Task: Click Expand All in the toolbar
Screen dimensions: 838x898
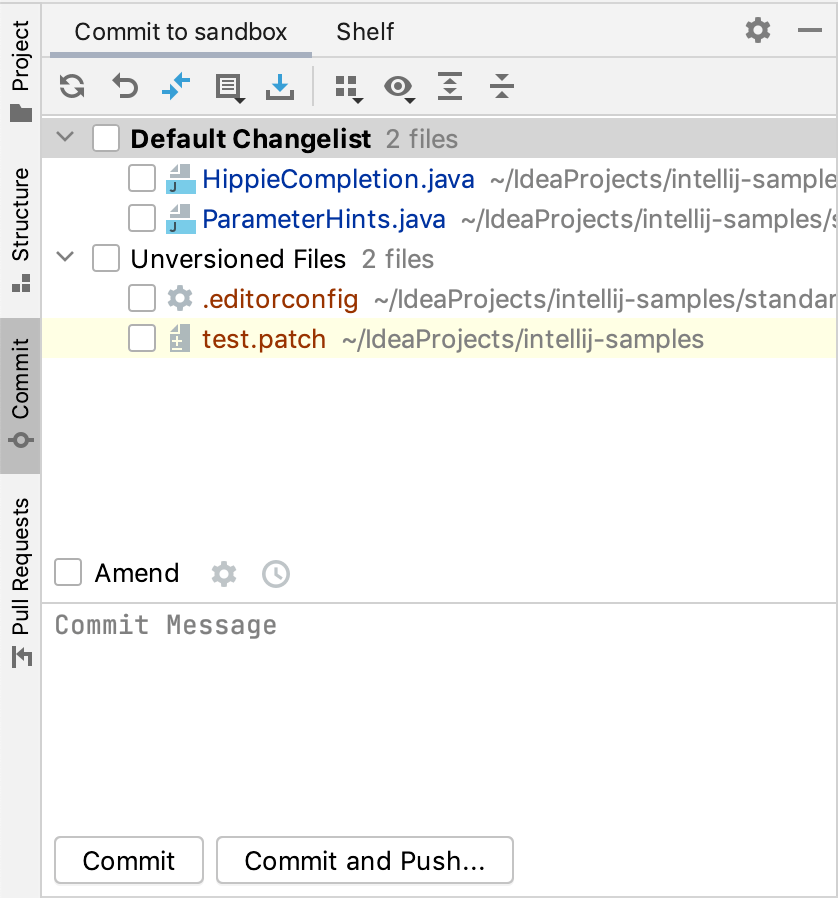Action: [x=450, y=87]
